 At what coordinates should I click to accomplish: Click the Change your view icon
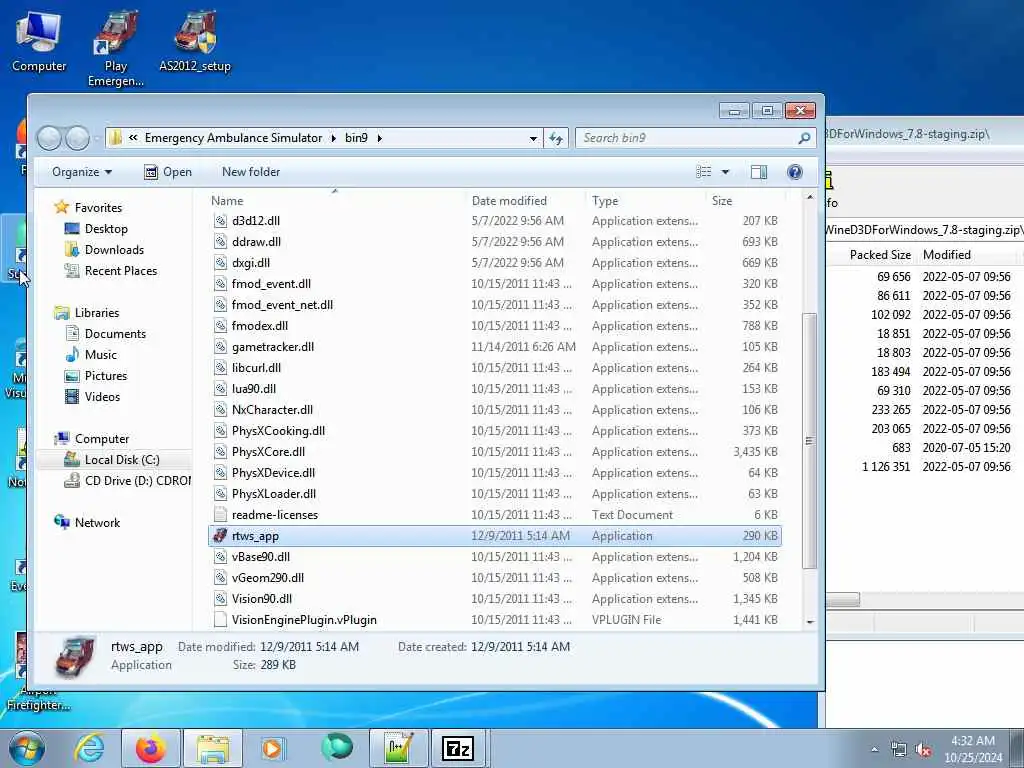pyautogui.click(x=703, y=172)
